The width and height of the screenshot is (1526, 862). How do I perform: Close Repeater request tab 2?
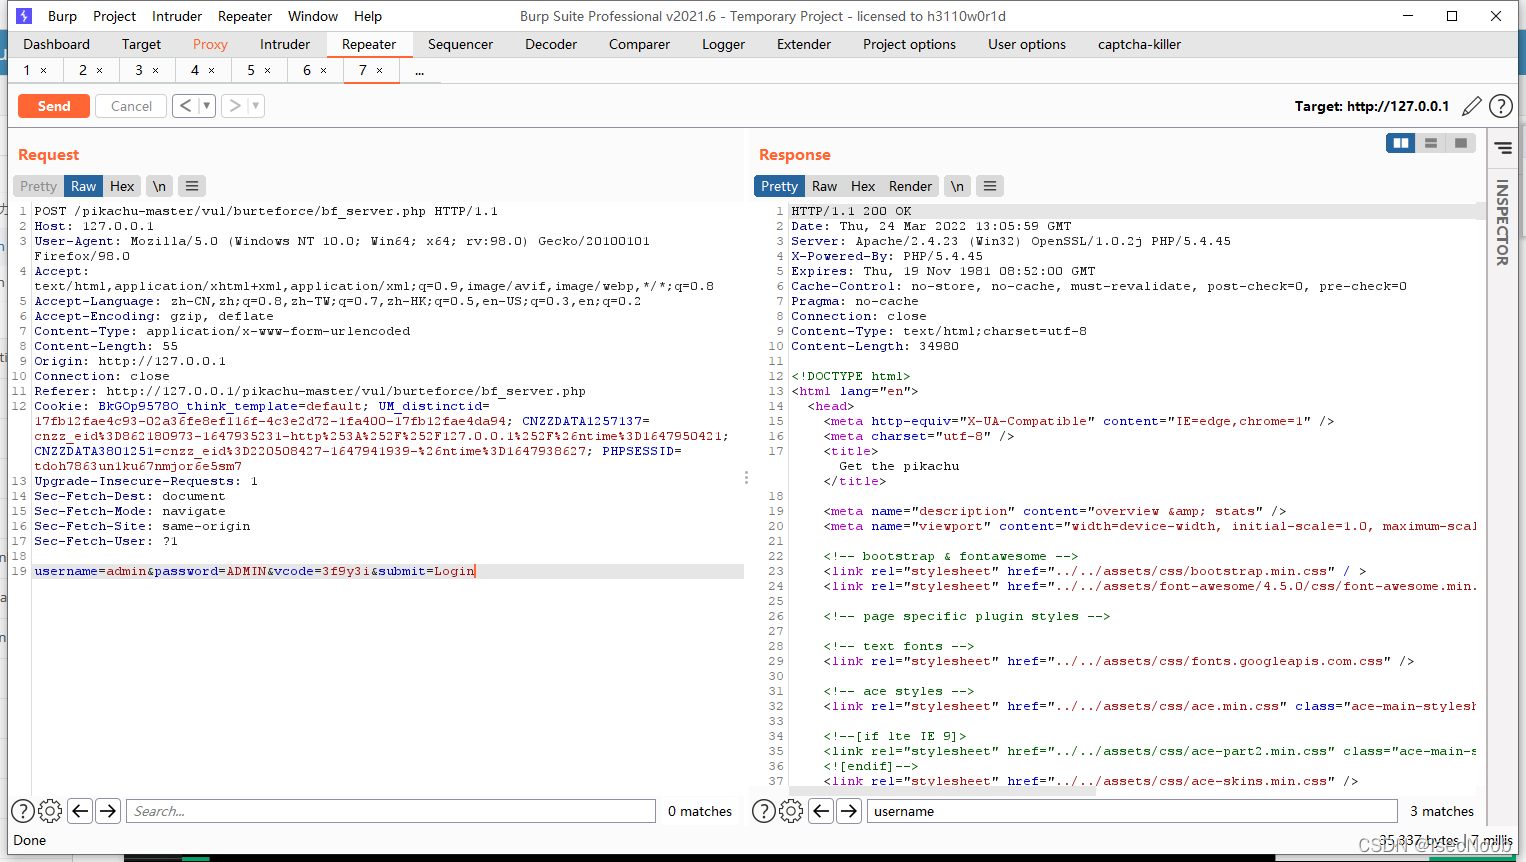coord(99,71)
